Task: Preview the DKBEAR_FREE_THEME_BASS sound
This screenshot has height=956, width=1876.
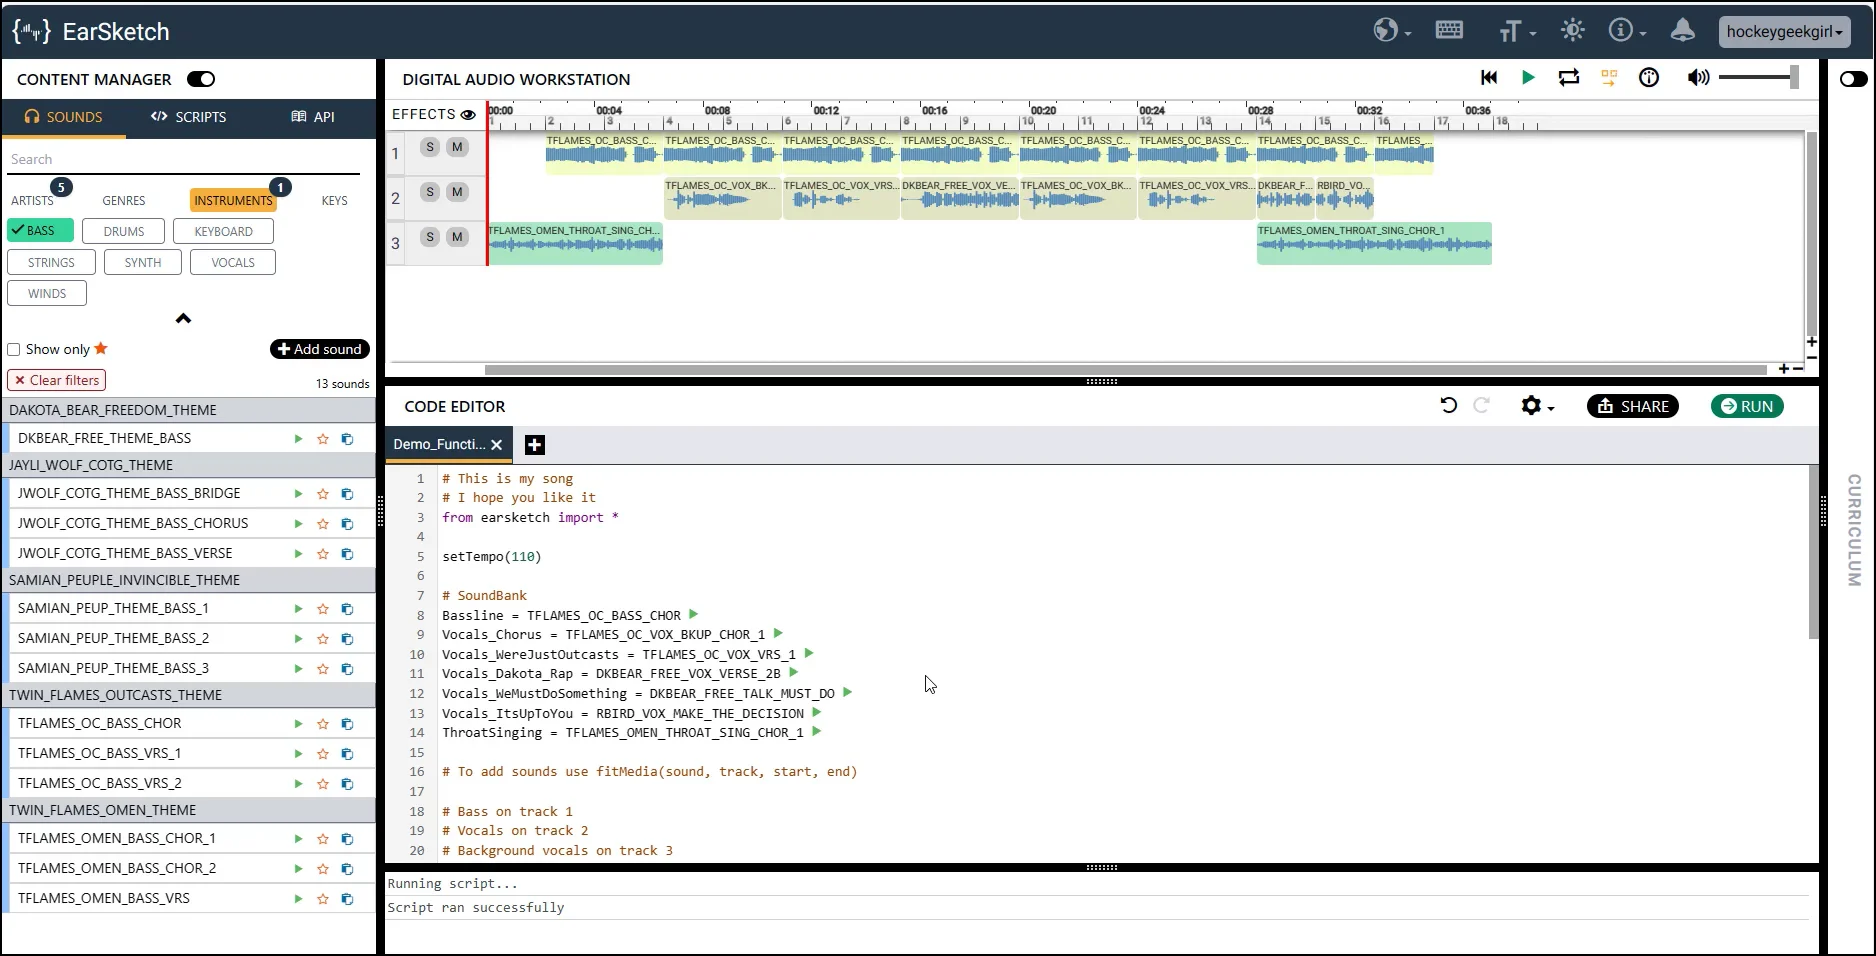Action: [x=297, y=438]
